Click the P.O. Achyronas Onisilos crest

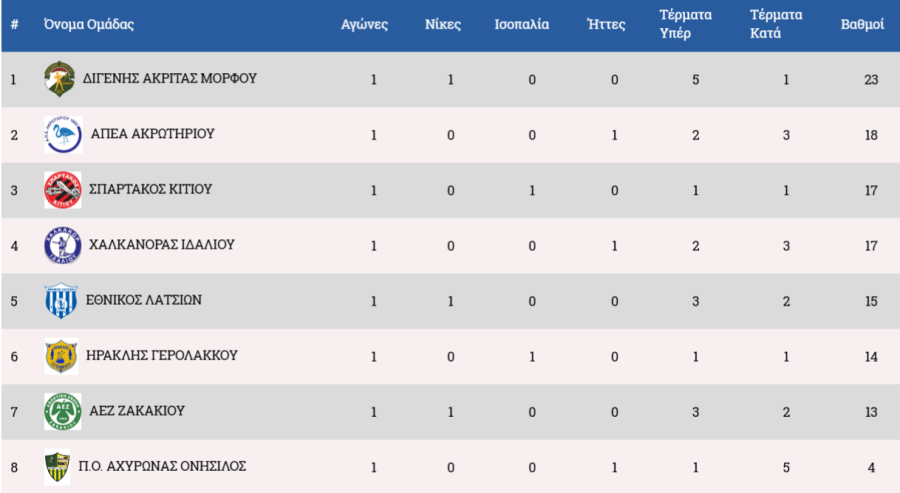58,467
